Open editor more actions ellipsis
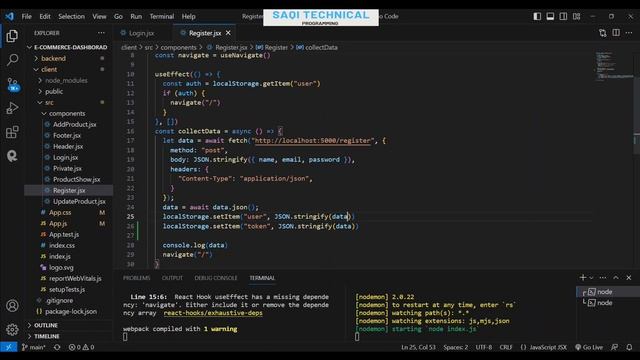Screen dimensions: 640x360 629,33
